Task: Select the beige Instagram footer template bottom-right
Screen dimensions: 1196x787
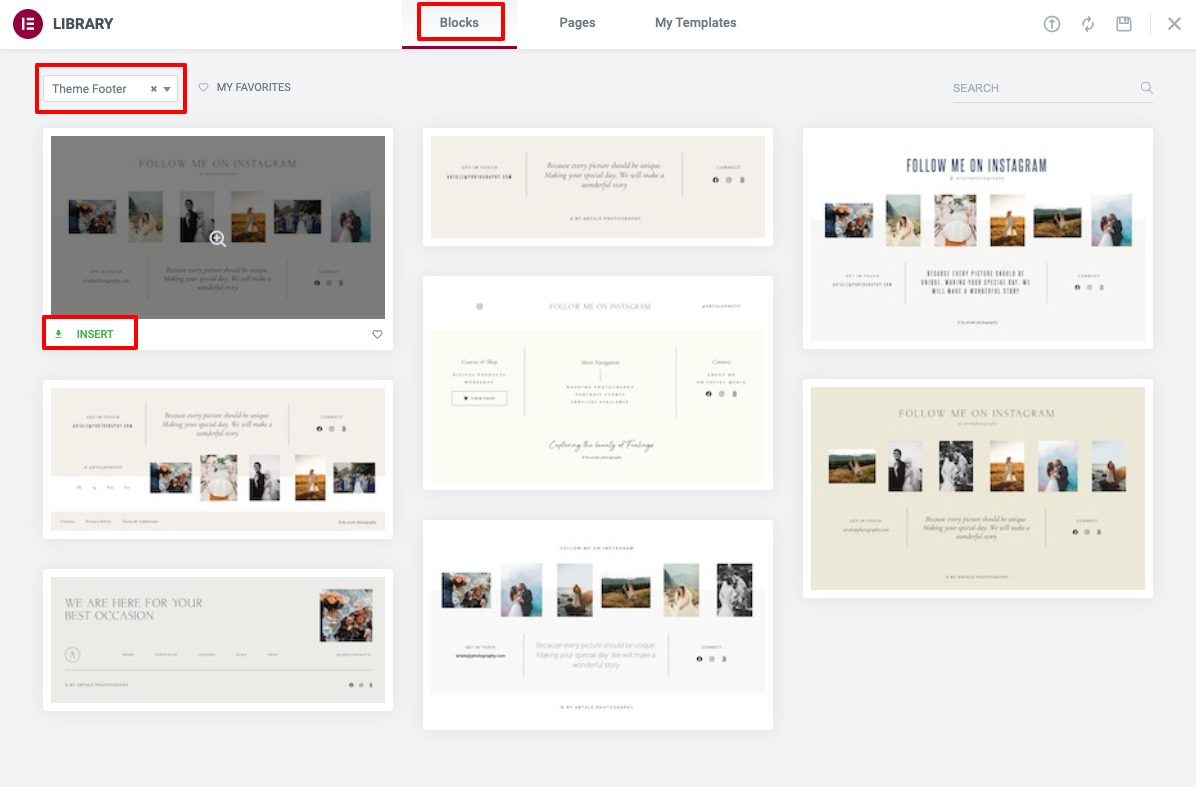Action: pyautogui.click(x=977, y=488)
